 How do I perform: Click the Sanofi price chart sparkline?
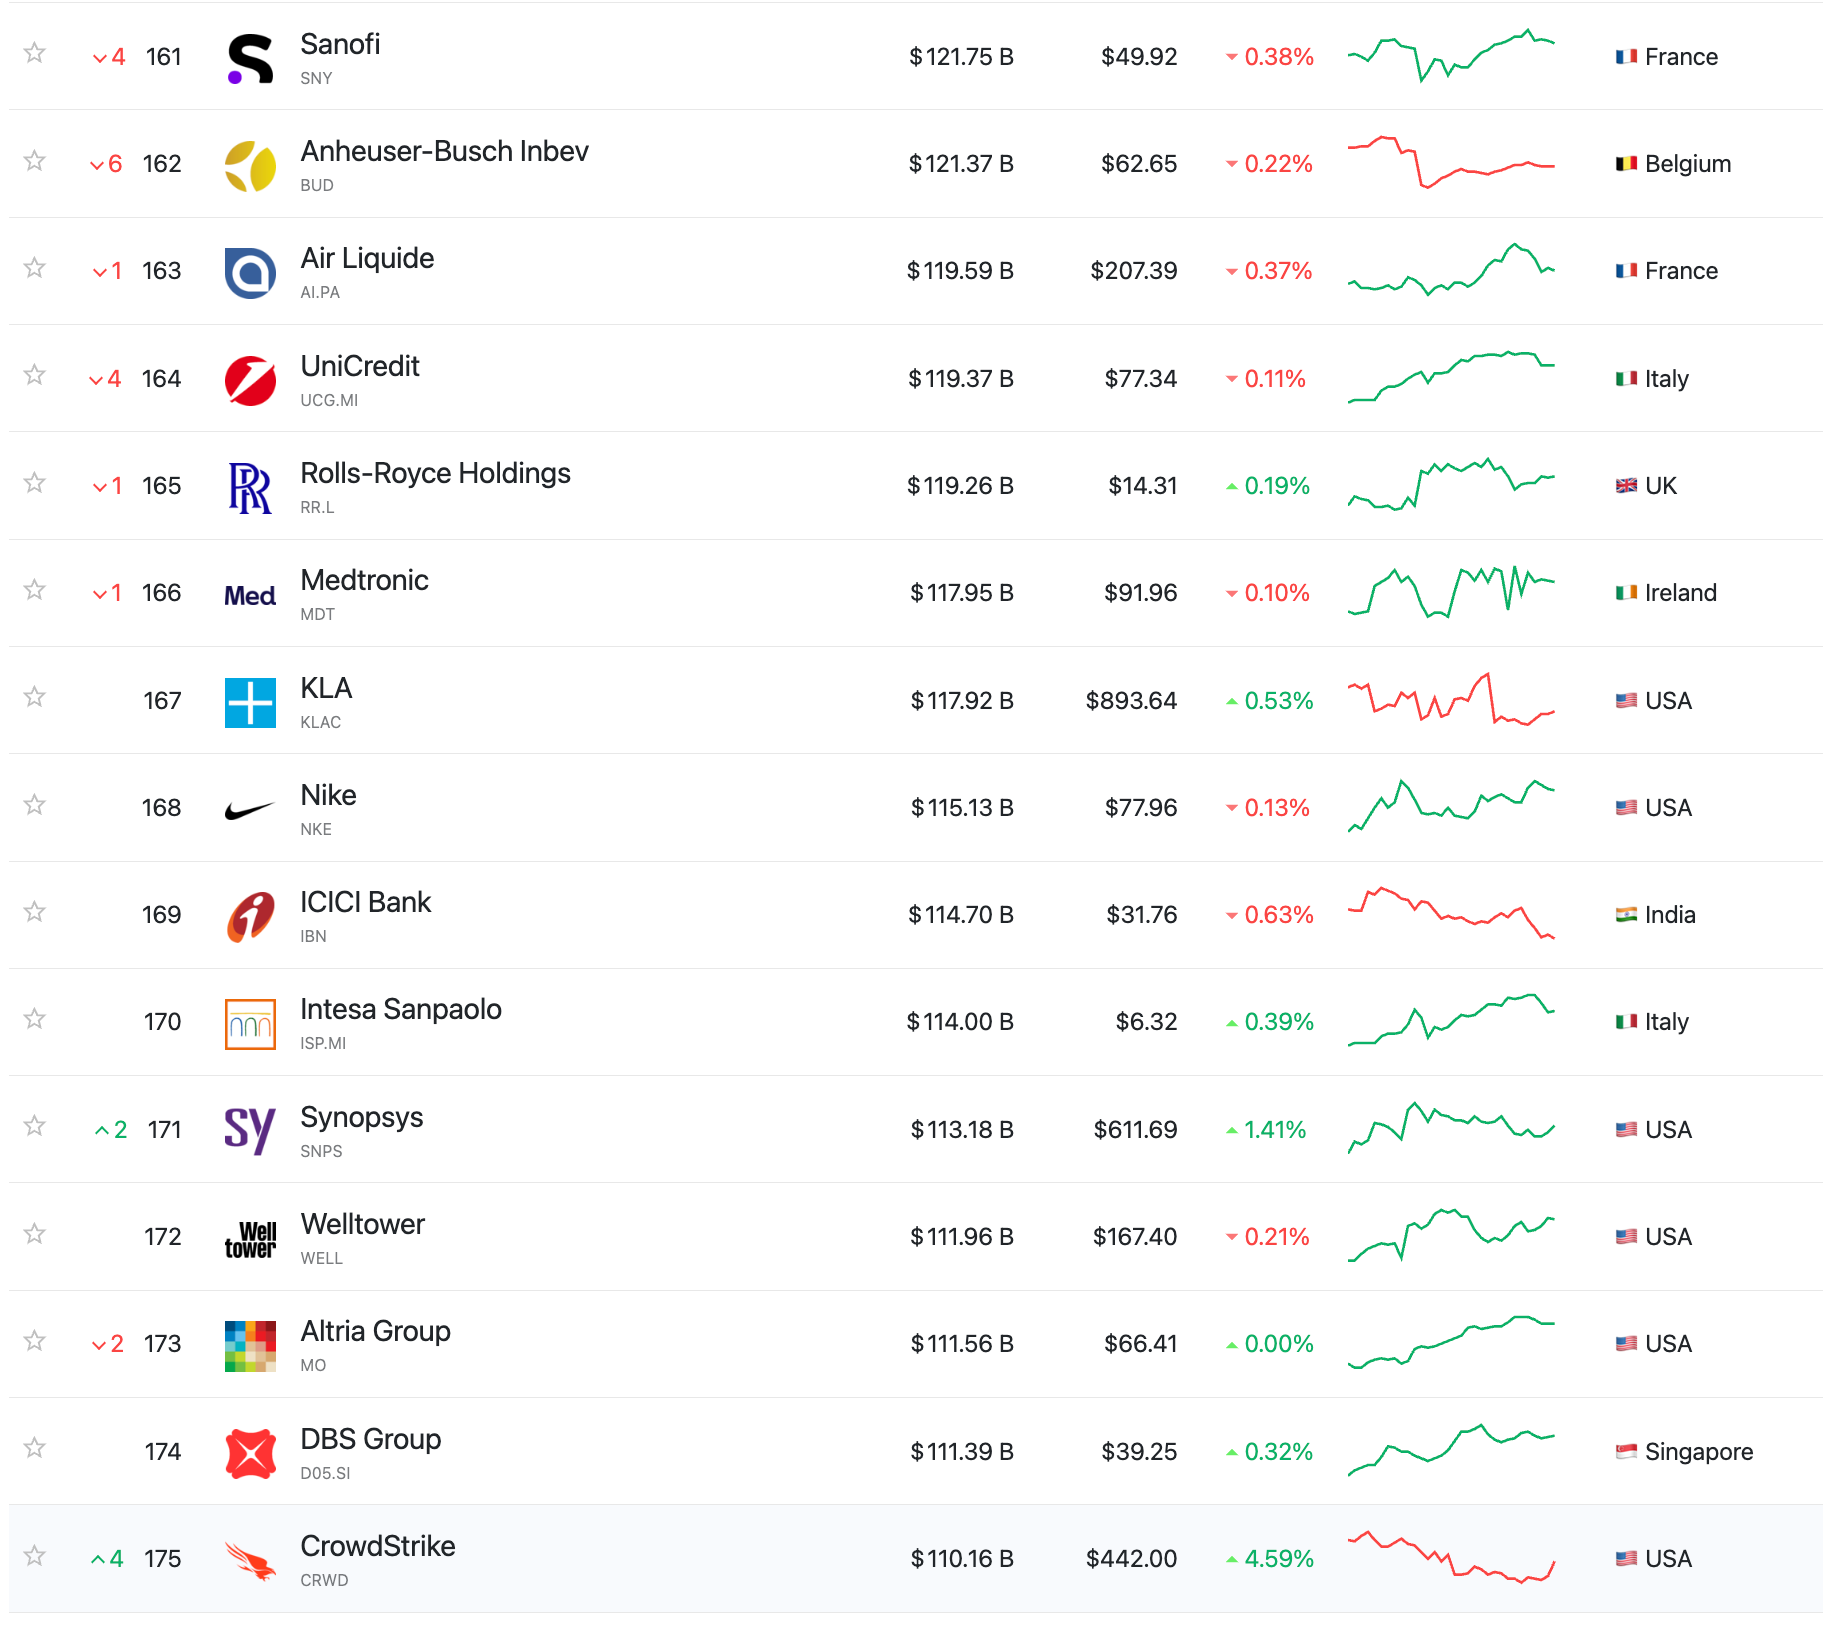tap(1451, 56)
